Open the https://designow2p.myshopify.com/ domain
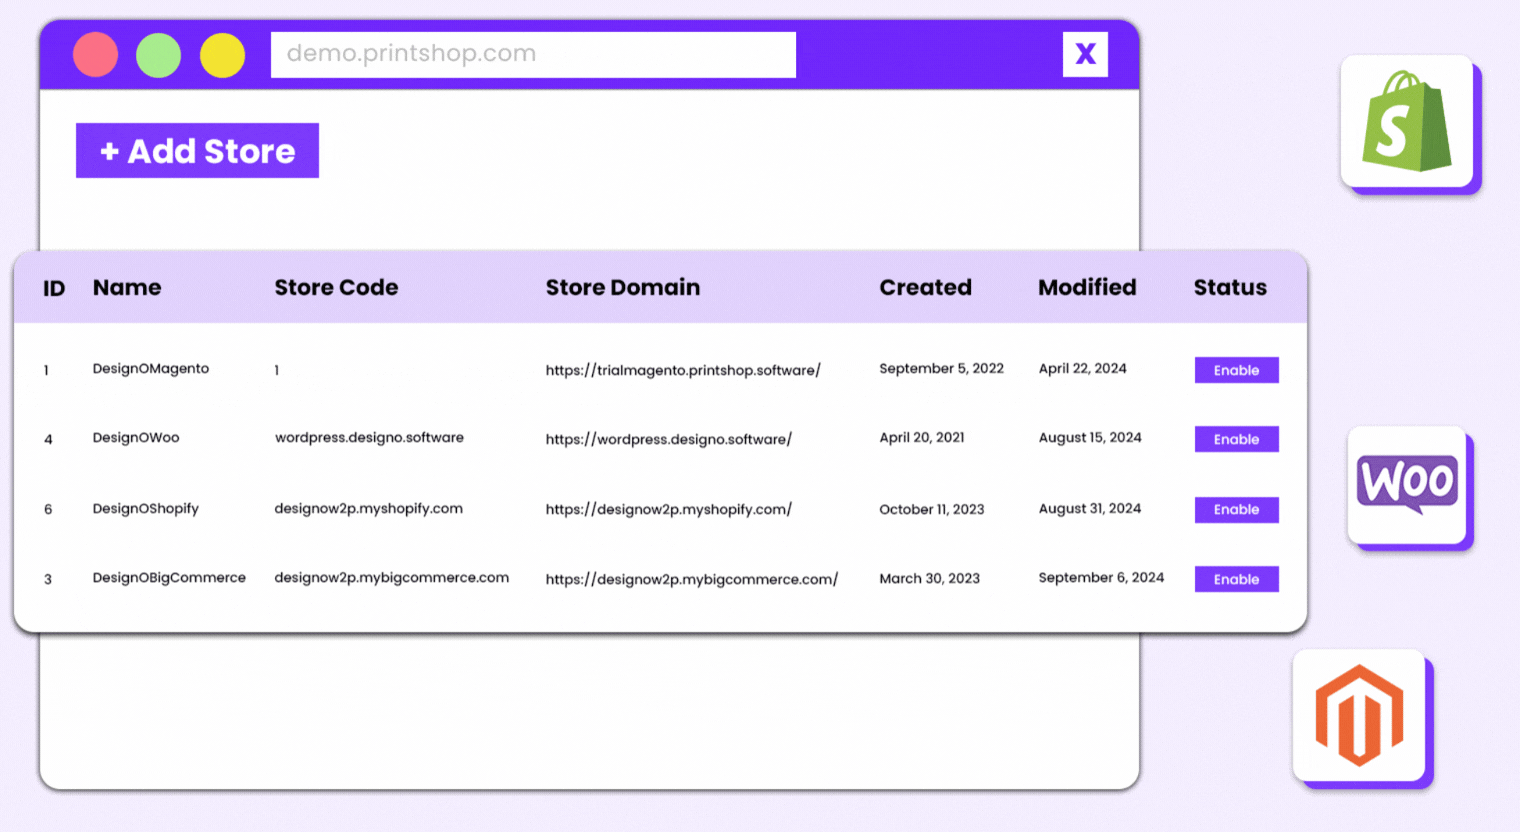The height and width of the screenshot is (832, 1520). [x=669, y=509]
